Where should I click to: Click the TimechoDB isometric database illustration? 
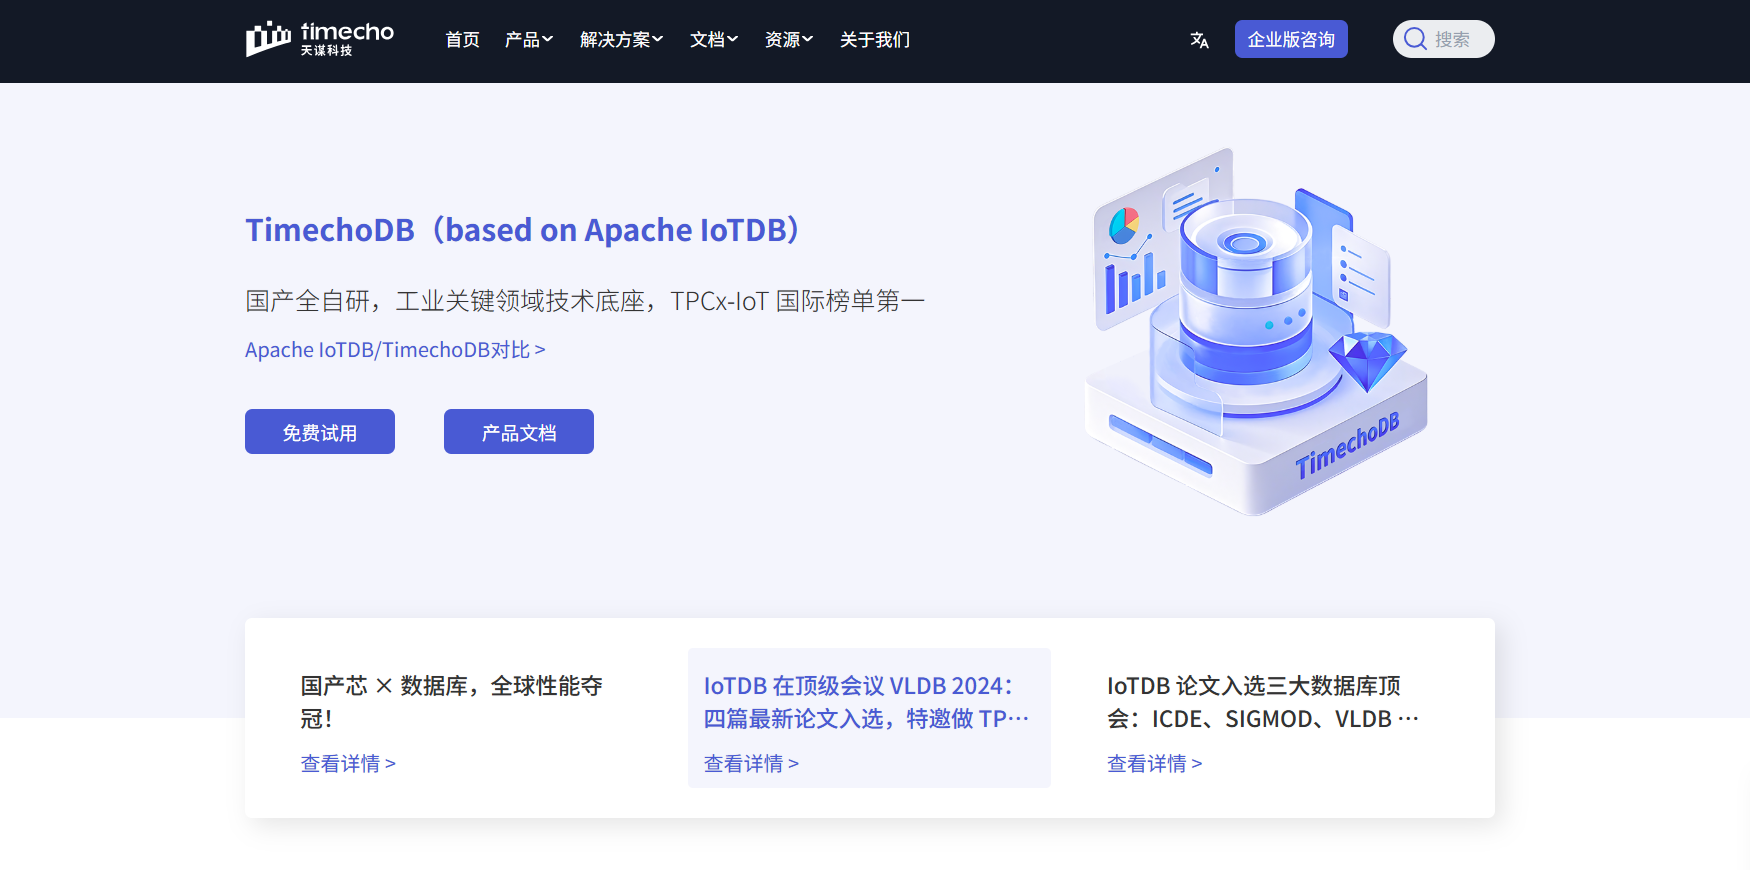(x=1256, y=332)
